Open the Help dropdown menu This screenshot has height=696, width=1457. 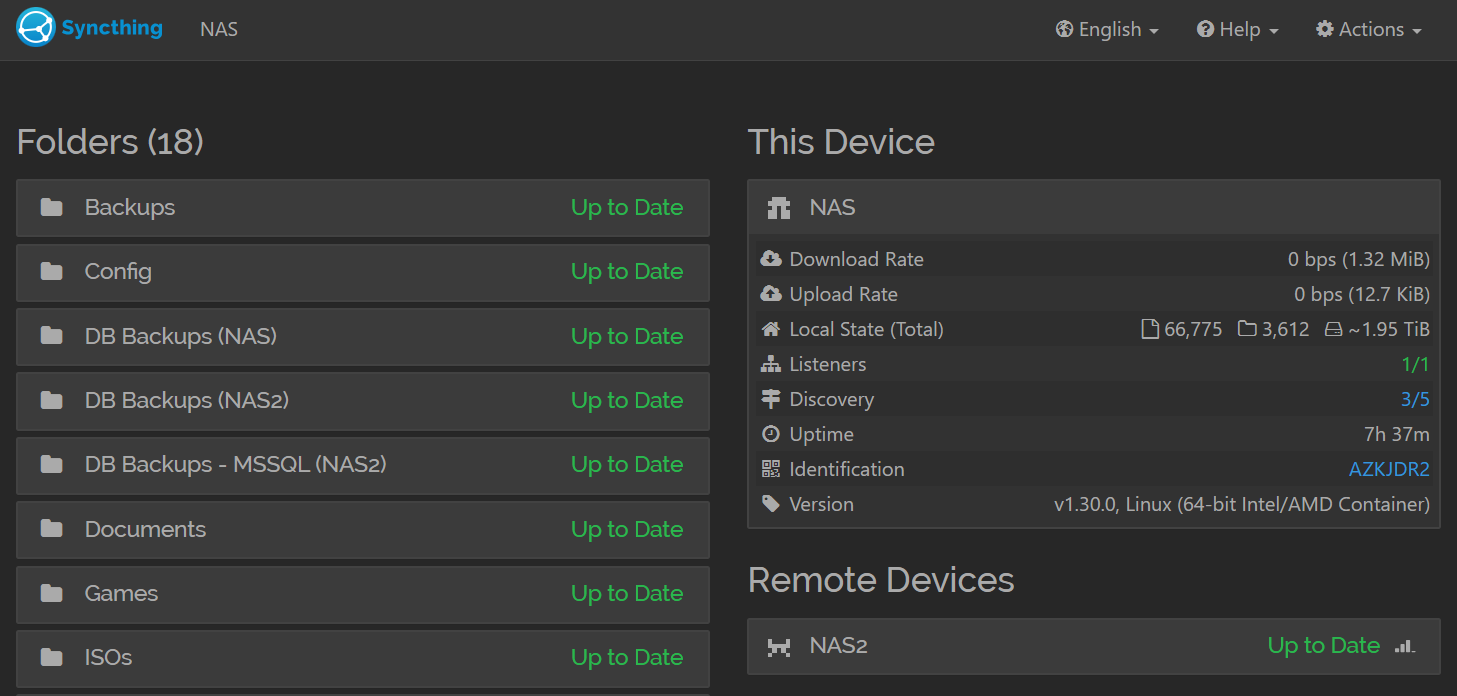1238,30
